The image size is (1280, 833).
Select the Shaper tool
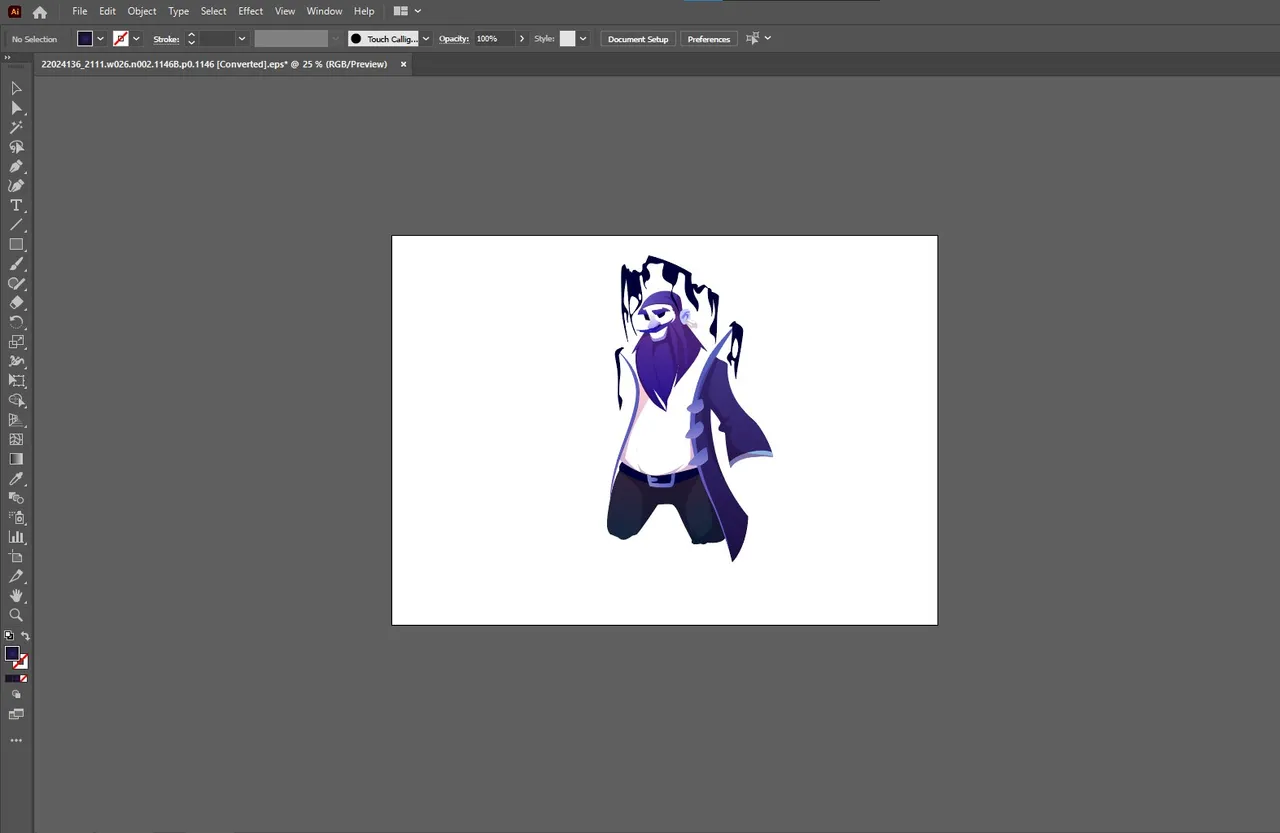tap(16, 283)
